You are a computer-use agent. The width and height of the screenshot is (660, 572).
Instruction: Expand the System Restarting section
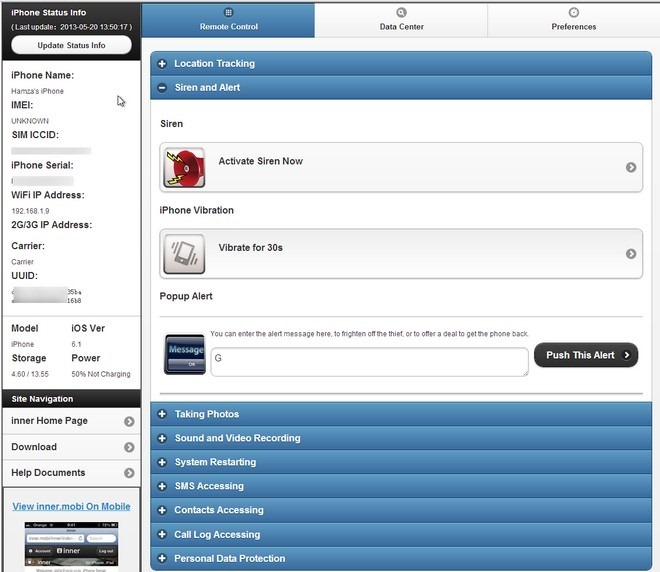(401, 462)
